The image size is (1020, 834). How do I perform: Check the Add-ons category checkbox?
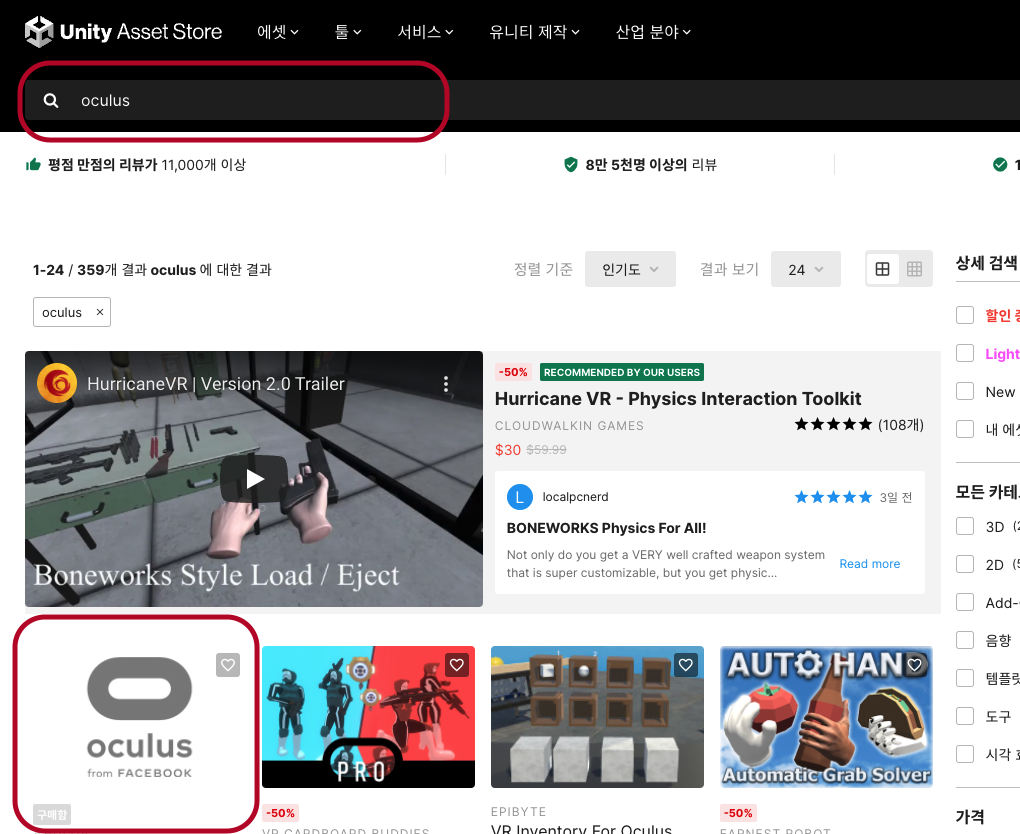click(x=965, y=602)
